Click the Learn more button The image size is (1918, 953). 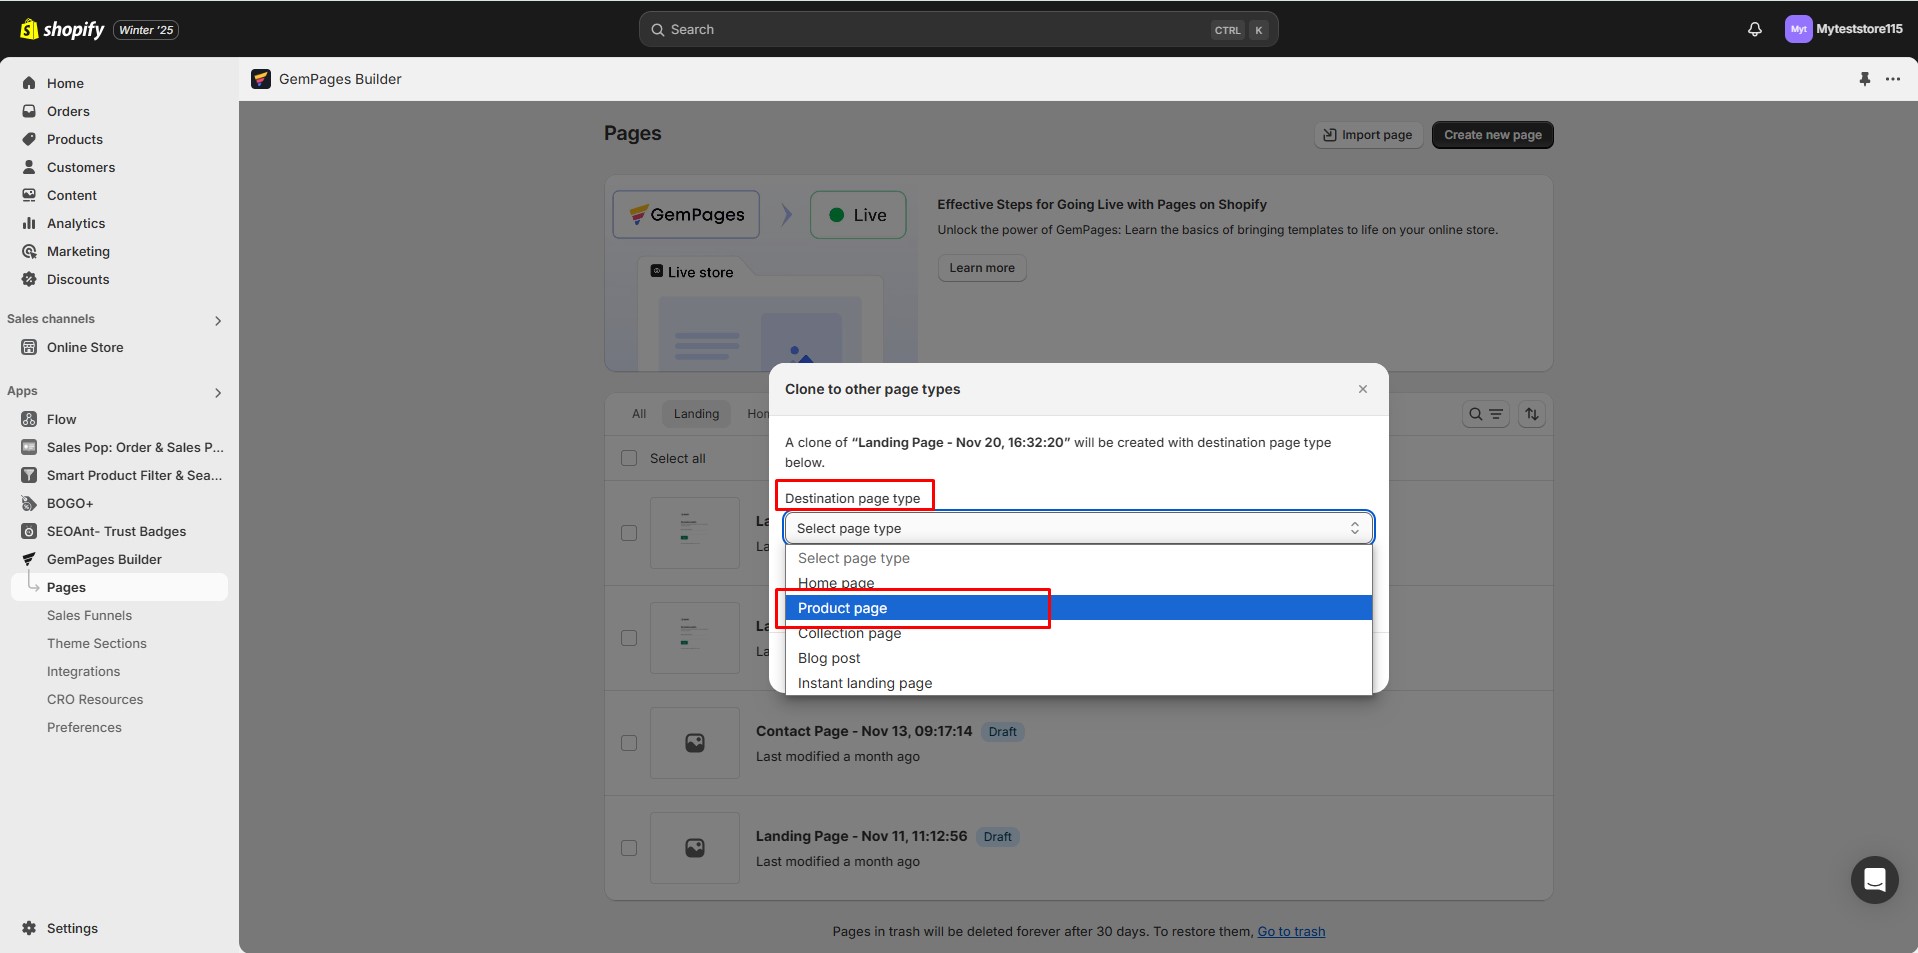point(982,268)
